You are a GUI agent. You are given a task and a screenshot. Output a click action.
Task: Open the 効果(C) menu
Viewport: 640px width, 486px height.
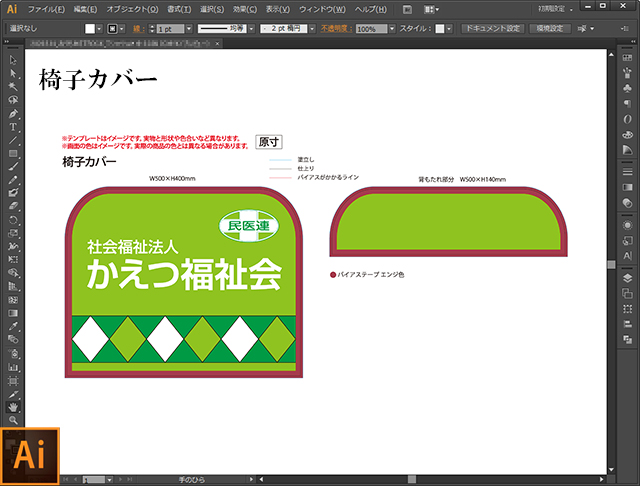coord(244,9)
